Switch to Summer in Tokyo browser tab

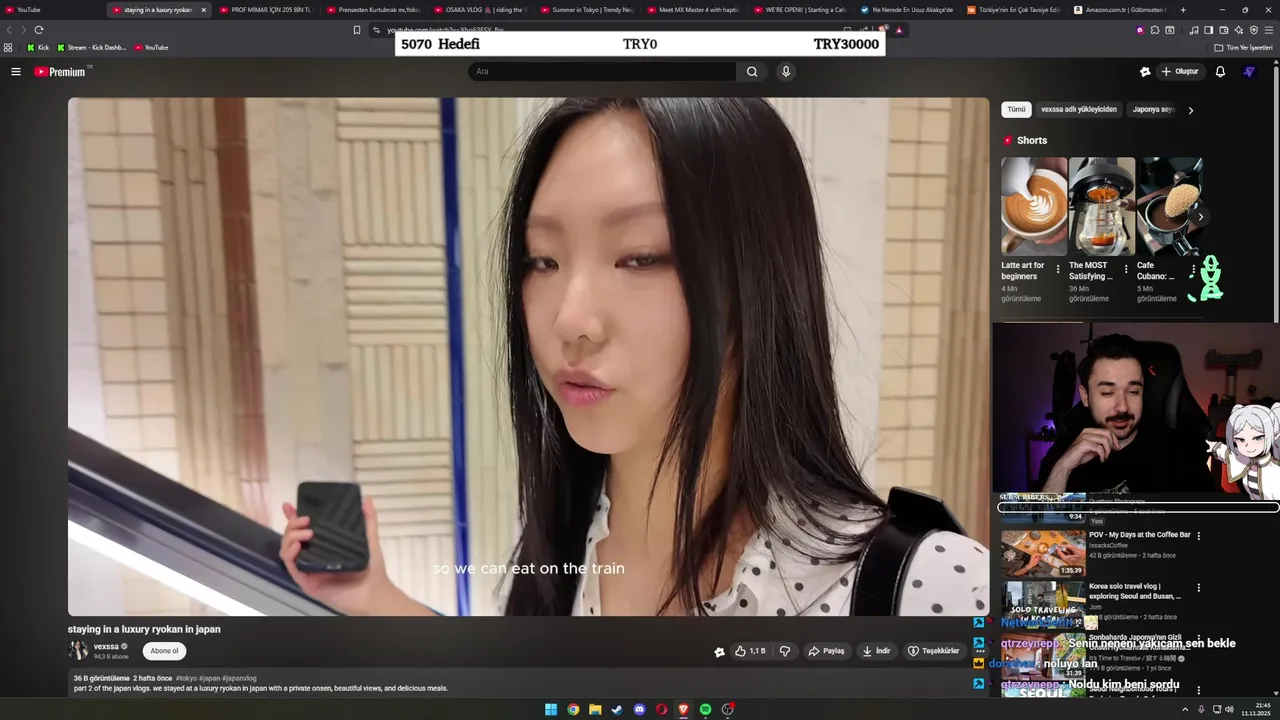click(586, 10)
